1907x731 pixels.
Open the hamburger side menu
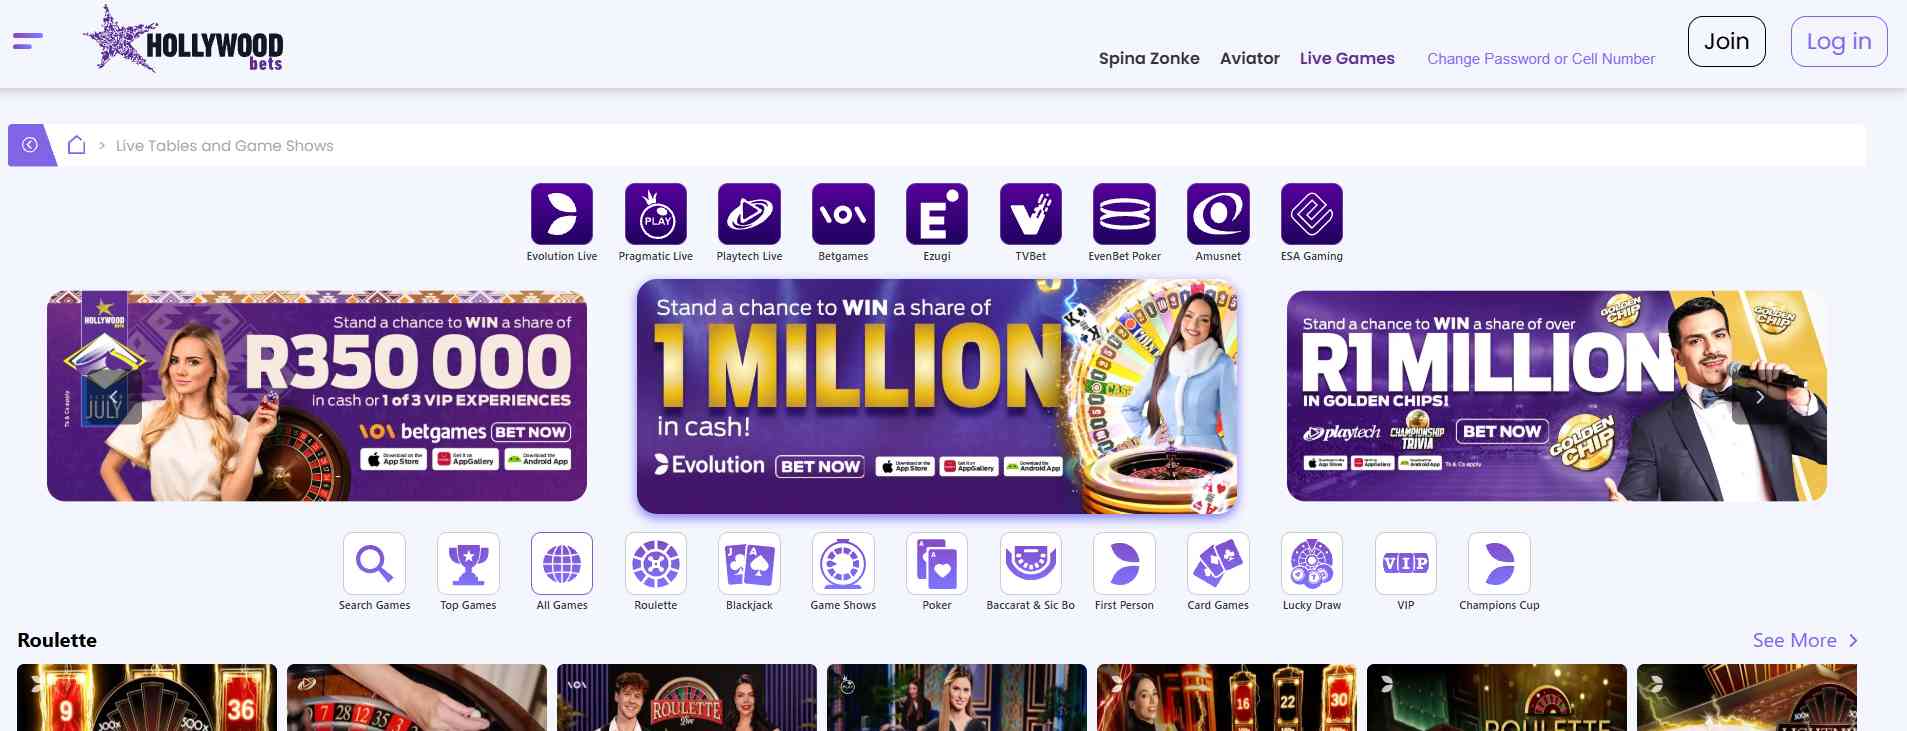(28, 41)
